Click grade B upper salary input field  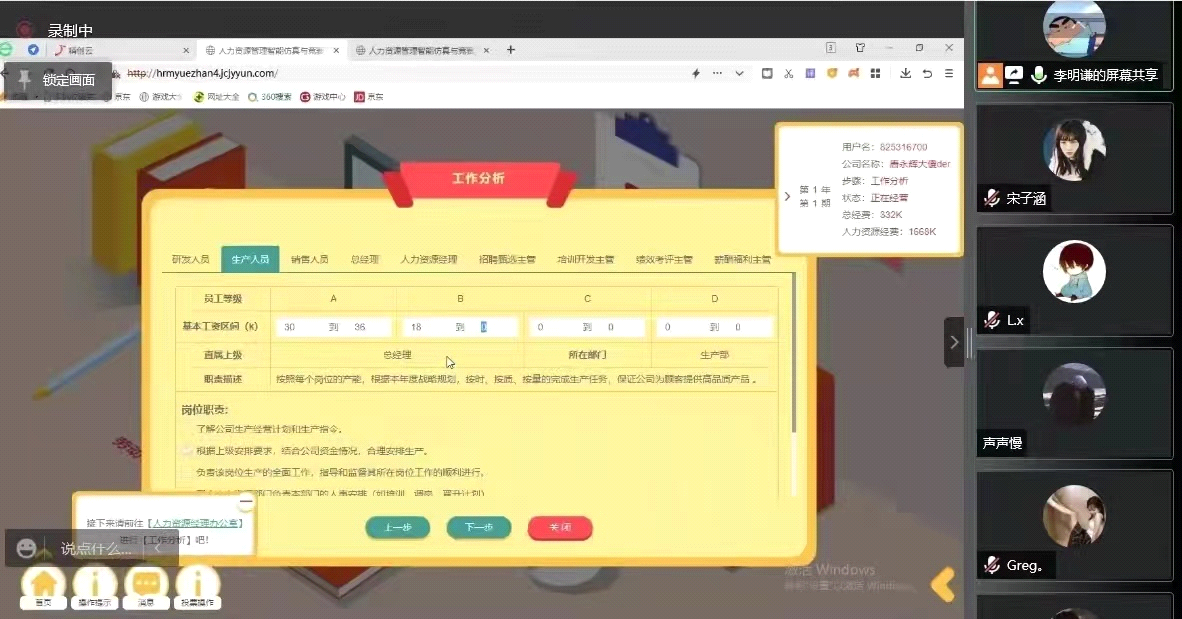(x=495, y=327)
